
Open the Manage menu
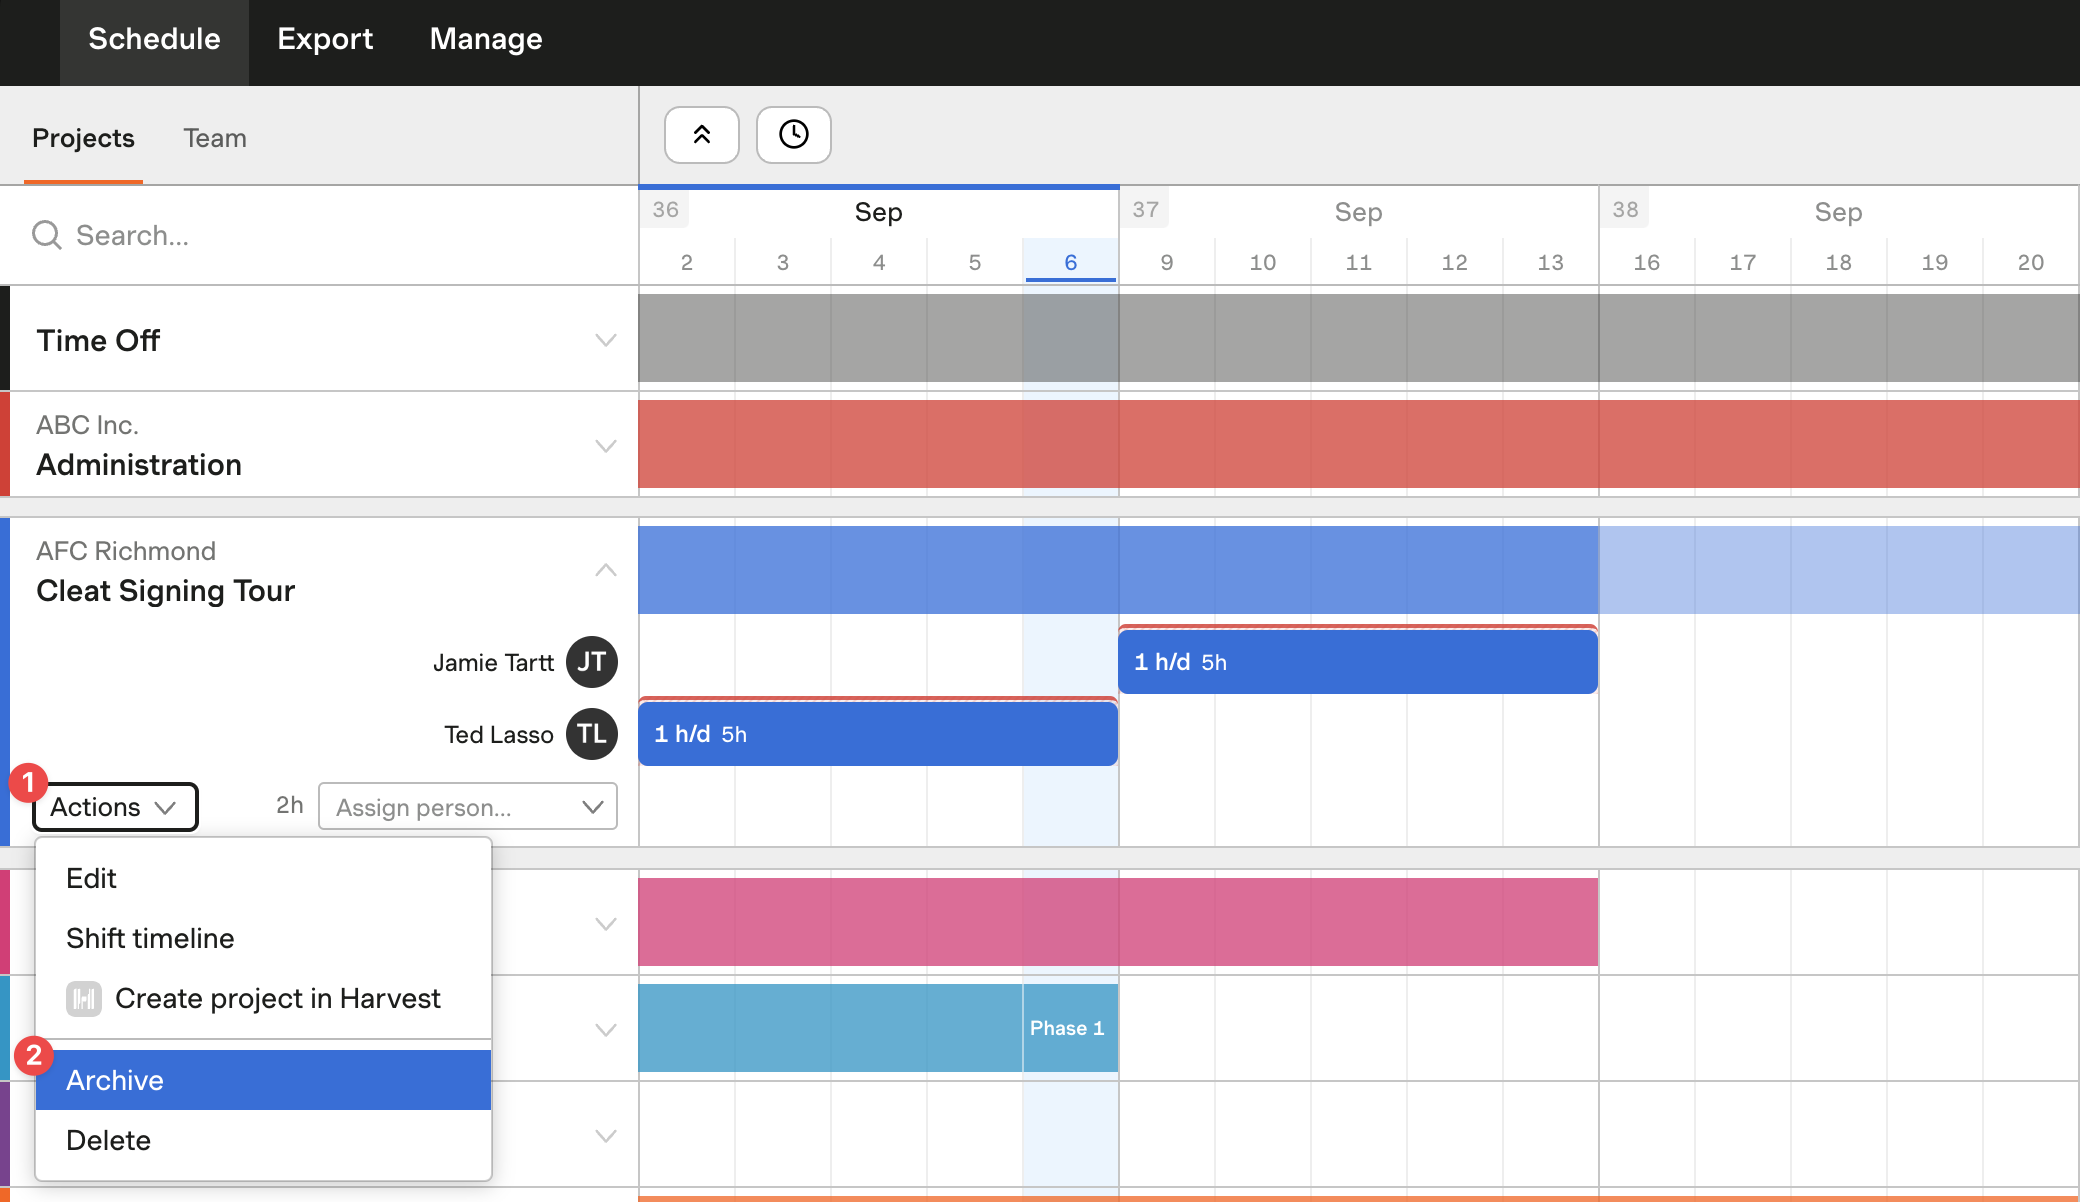486,40
